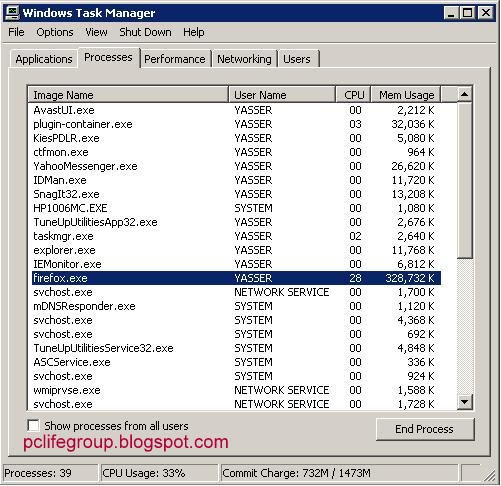Click firefox.exe memory value 328,732 K
The image size is (501, 486).
(410, 278)
